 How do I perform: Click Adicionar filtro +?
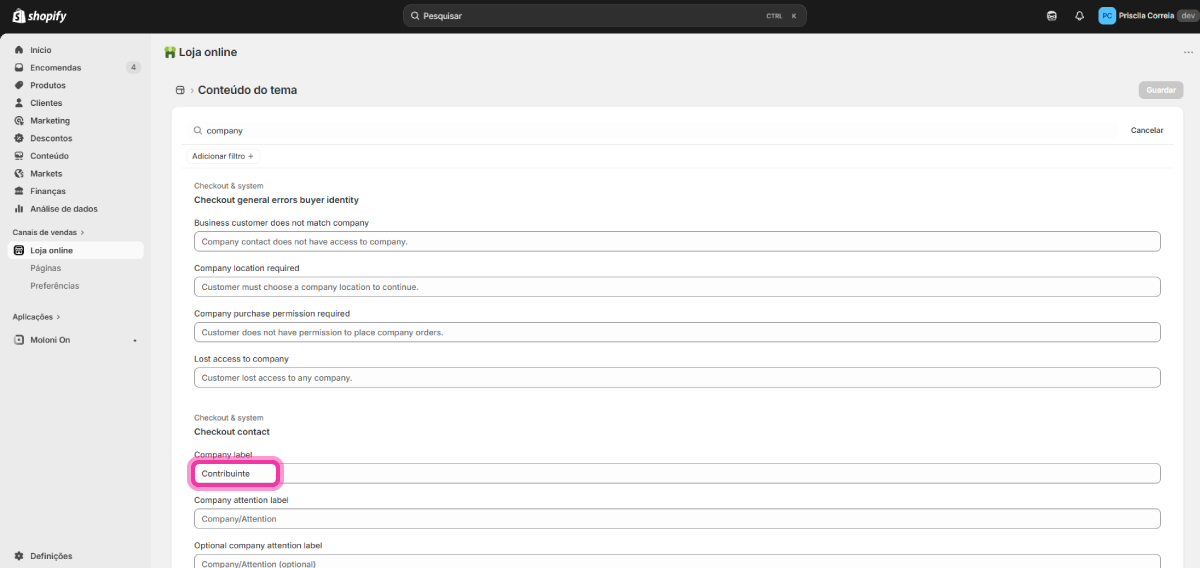tap(223, 157)
